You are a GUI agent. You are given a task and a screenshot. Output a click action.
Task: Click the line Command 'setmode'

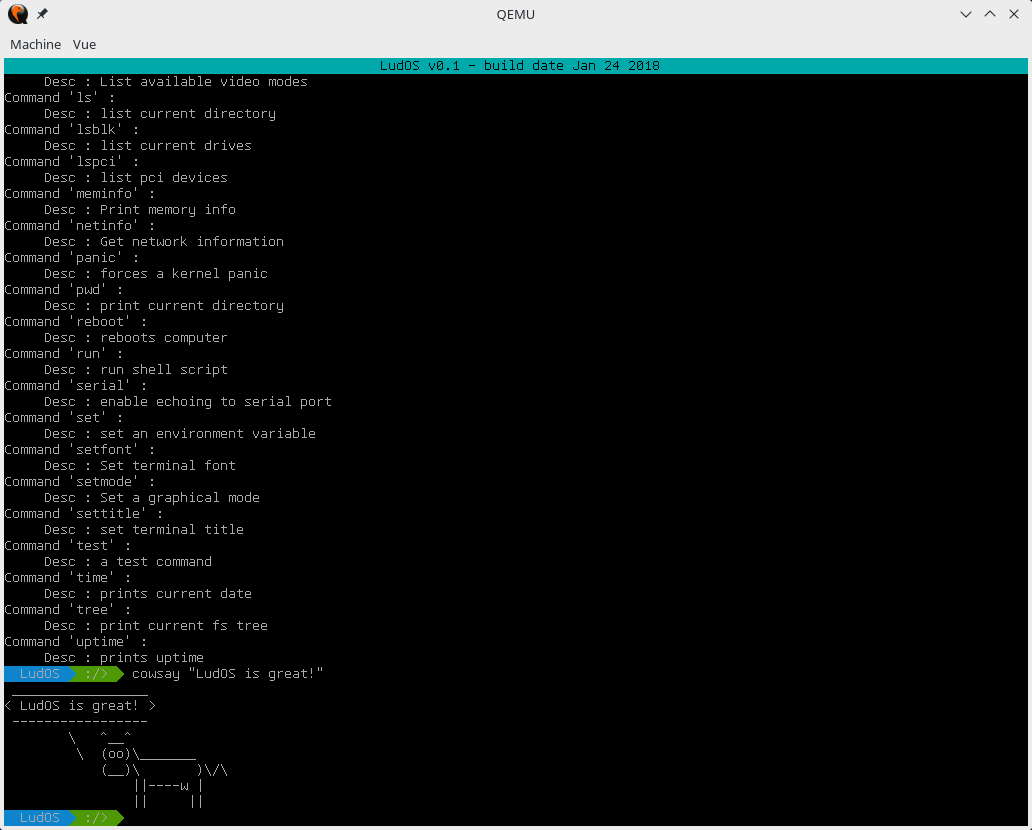80,481
